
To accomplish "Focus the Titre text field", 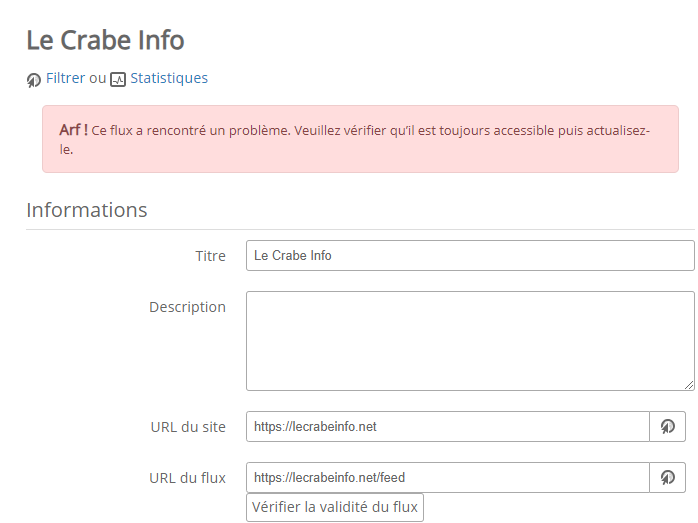I will click(469, 256).
